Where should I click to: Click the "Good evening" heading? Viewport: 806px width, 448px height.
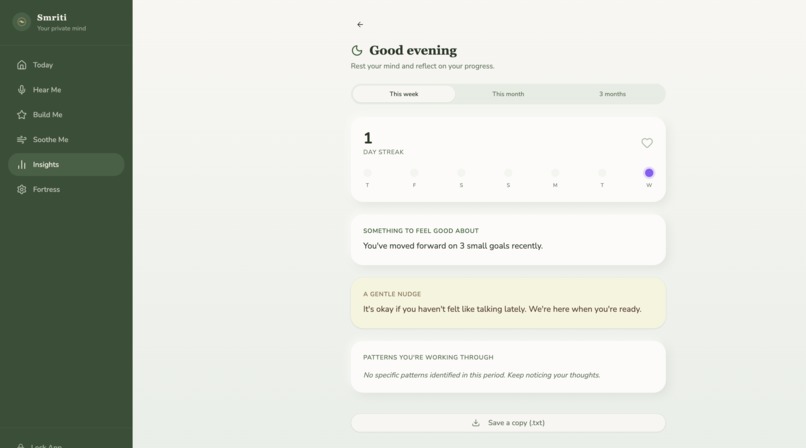(413, 50)
